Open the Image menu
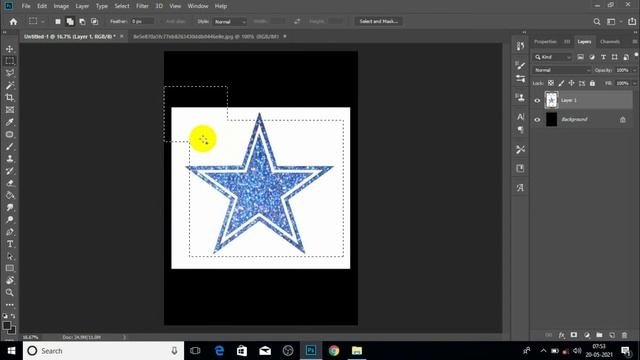 point(61,6)
